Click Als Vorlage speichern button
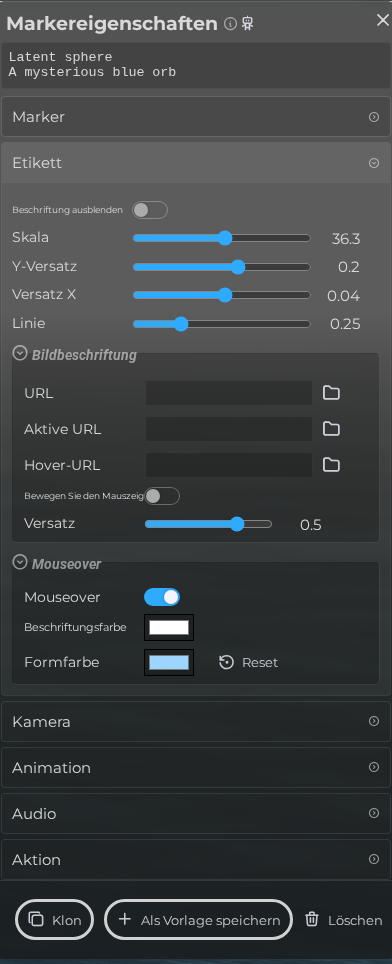This screenshot has width=392, height=964. tap(198, 920)
